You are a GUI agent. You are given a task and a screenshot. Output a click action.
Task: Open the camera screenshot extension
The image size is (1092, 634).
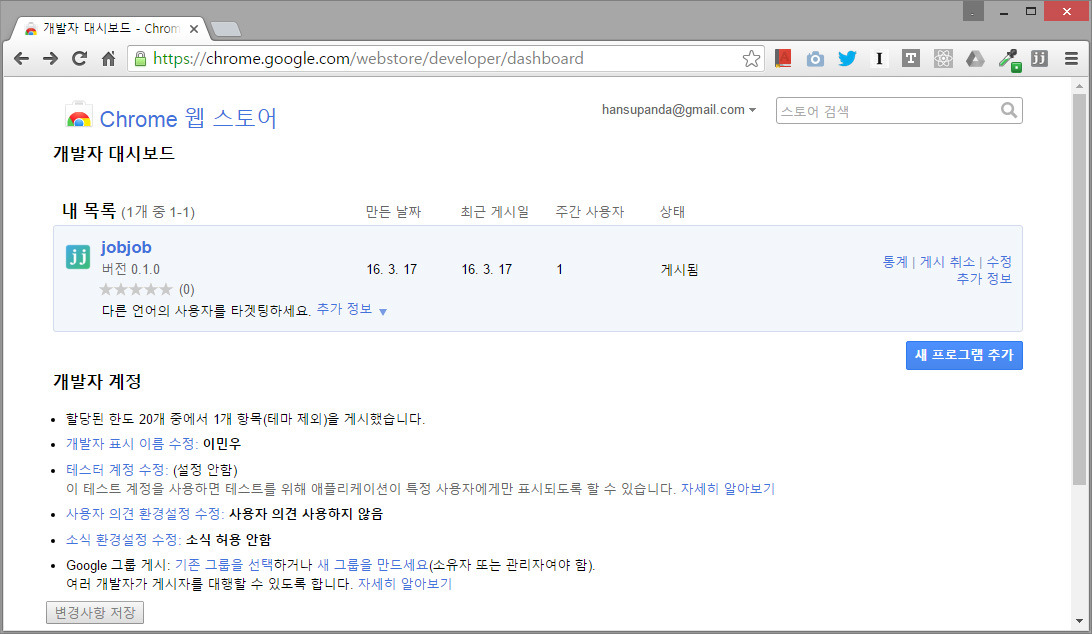tap(815, 59)
